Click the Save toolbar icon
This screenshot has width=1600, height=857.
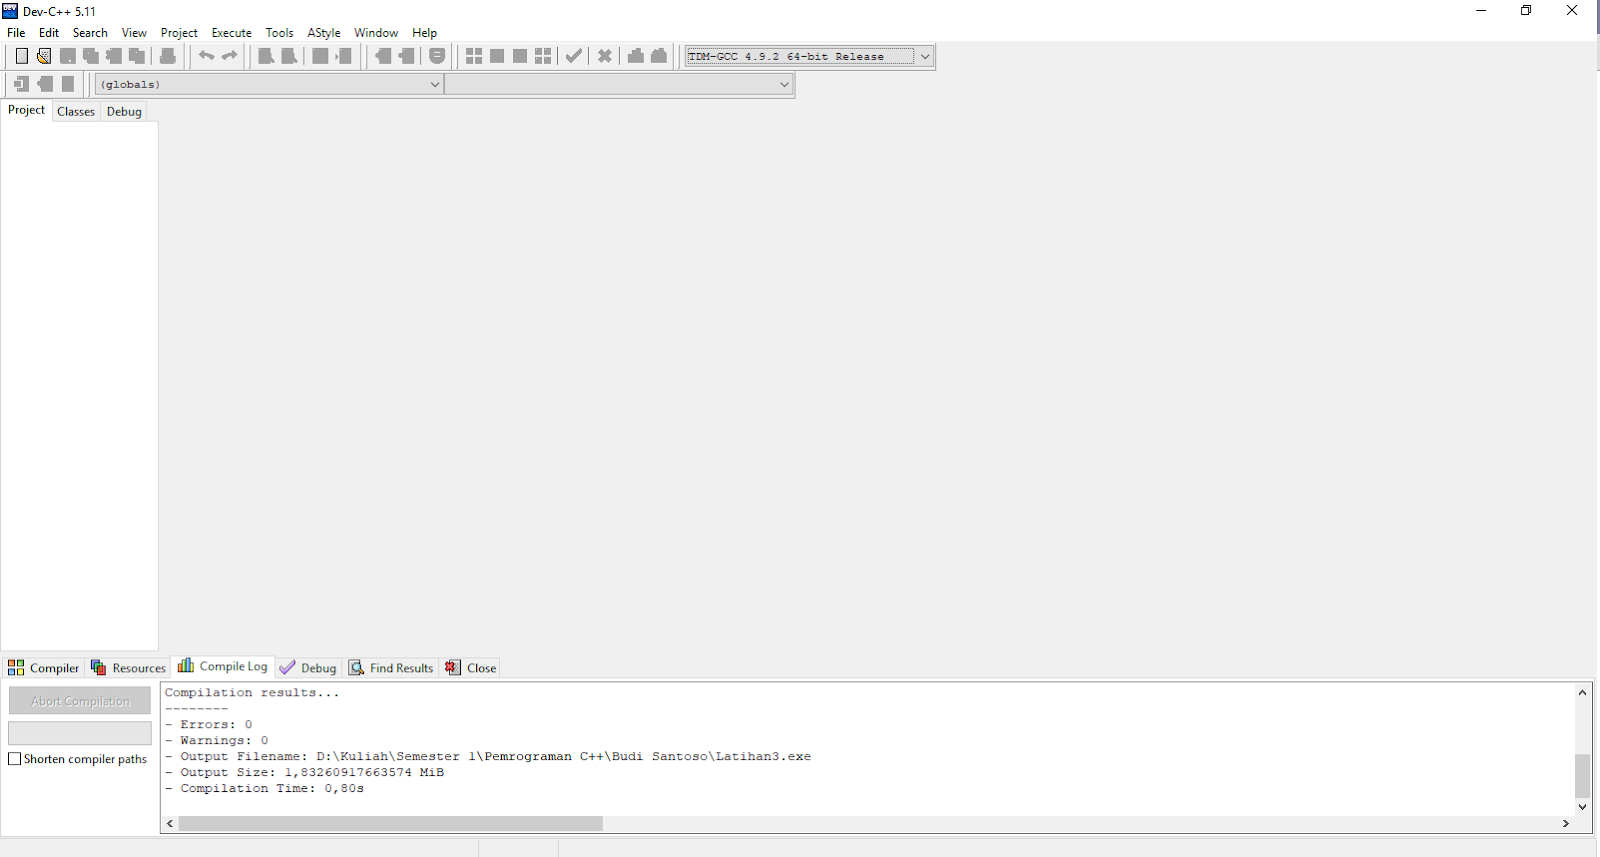coord(68,56)
